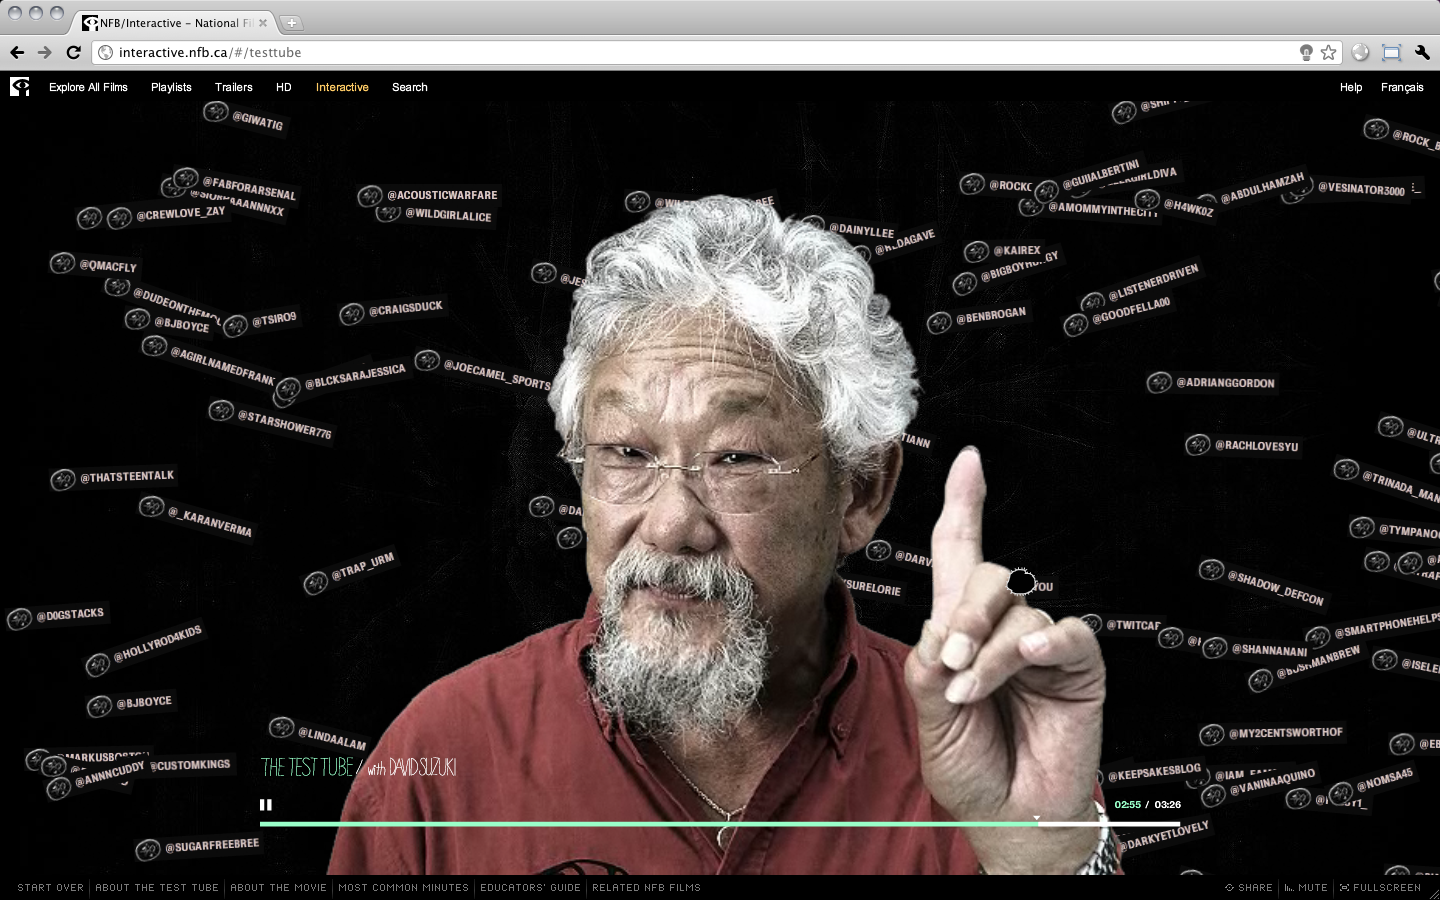Click the @SHANNANANI bubble
This screenshot has width=1440, height=900.
tap(1255, 649)
